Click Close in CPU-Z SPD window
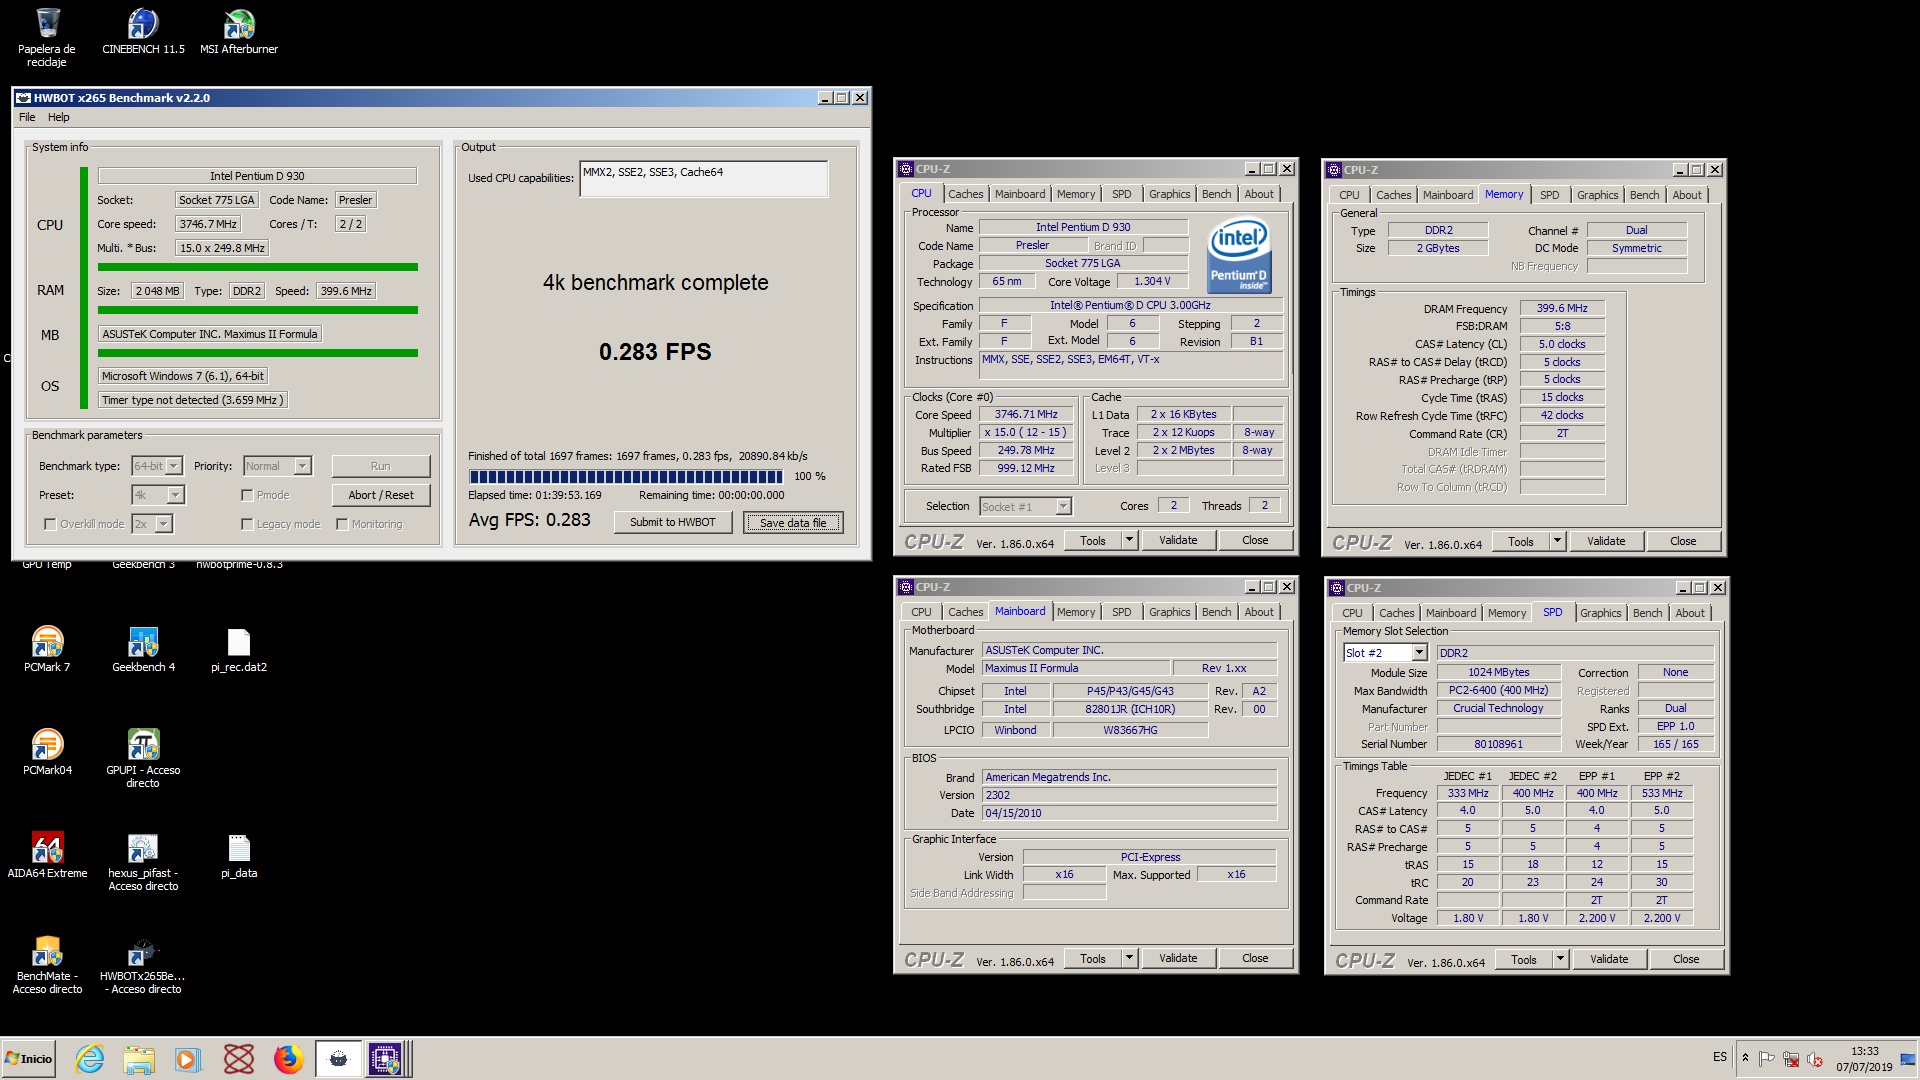Image resolution: width=1920 pixels, height=1080 pixels. (x=1686, y=959)
